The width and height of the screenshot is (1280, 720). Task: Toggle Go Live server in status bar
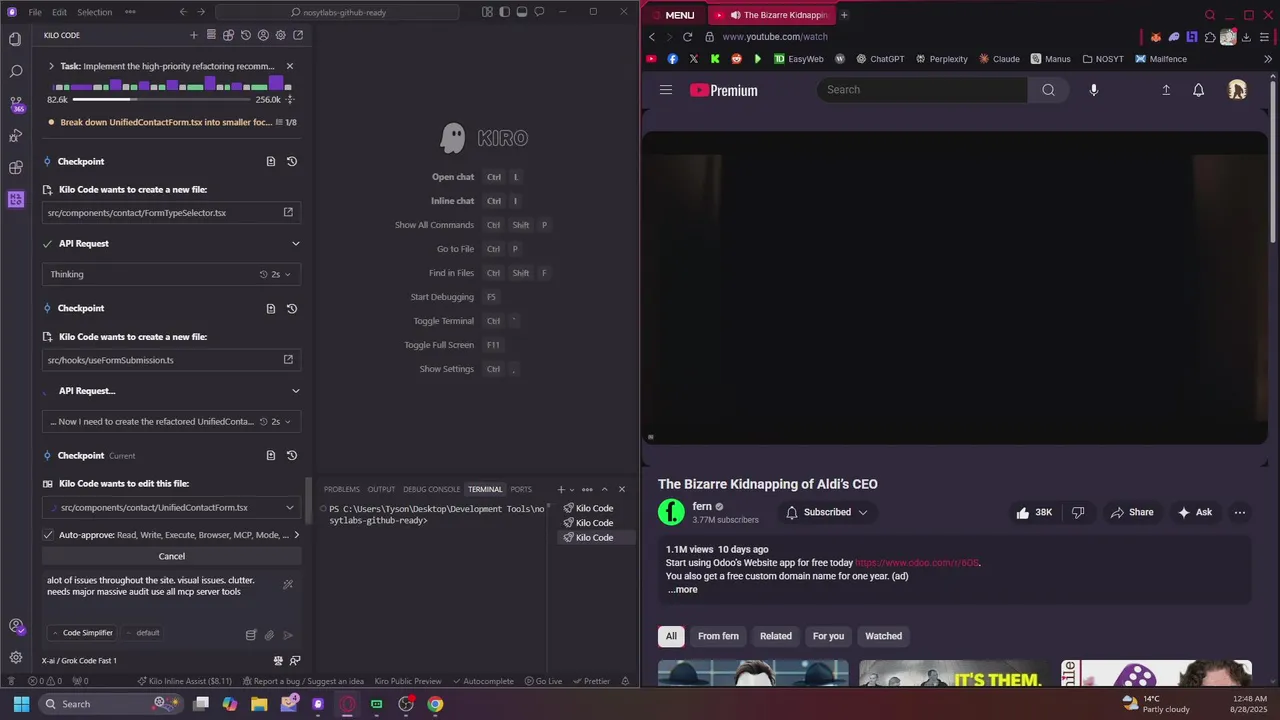(542, 681)
